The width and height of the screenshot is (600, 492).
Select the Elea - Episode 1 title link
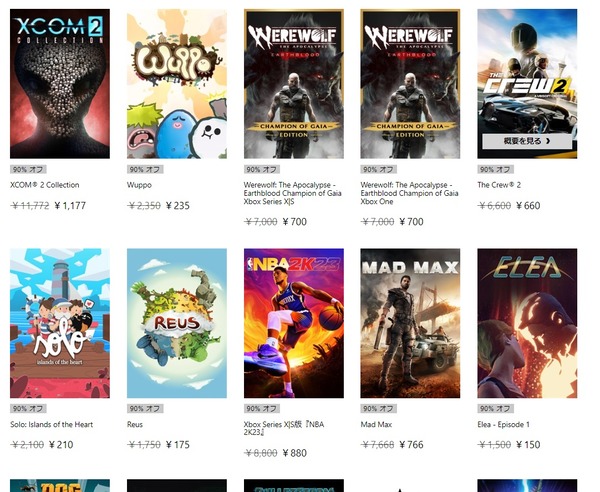click(x=504, y=425)
